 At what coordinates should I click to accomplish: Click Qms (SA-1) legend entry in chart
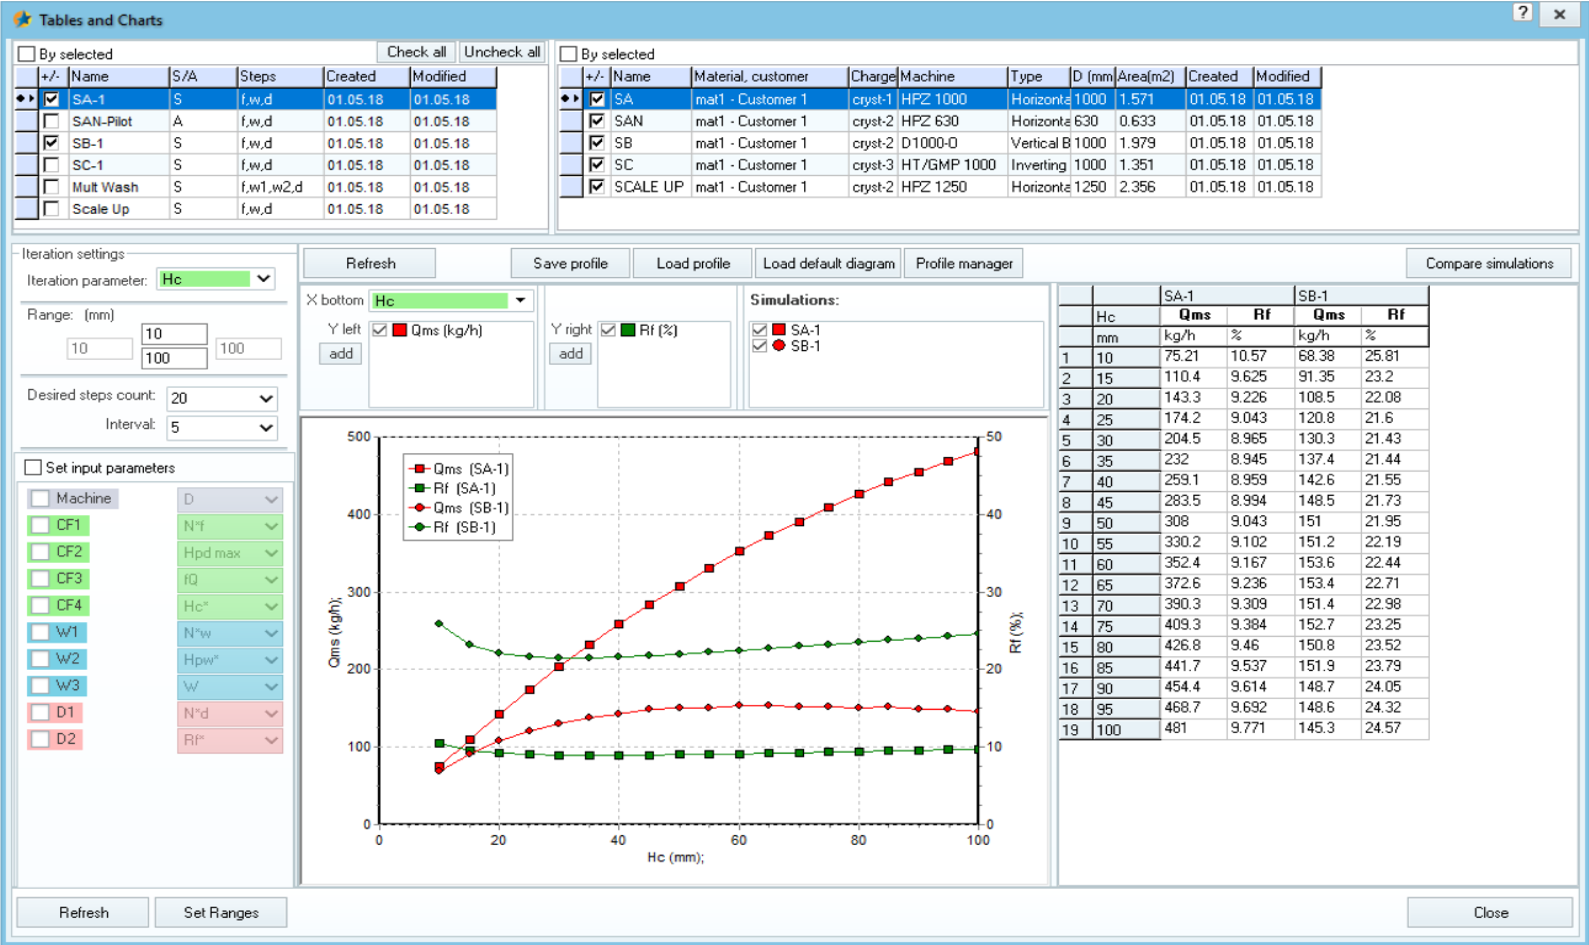(x=459, y=468)
